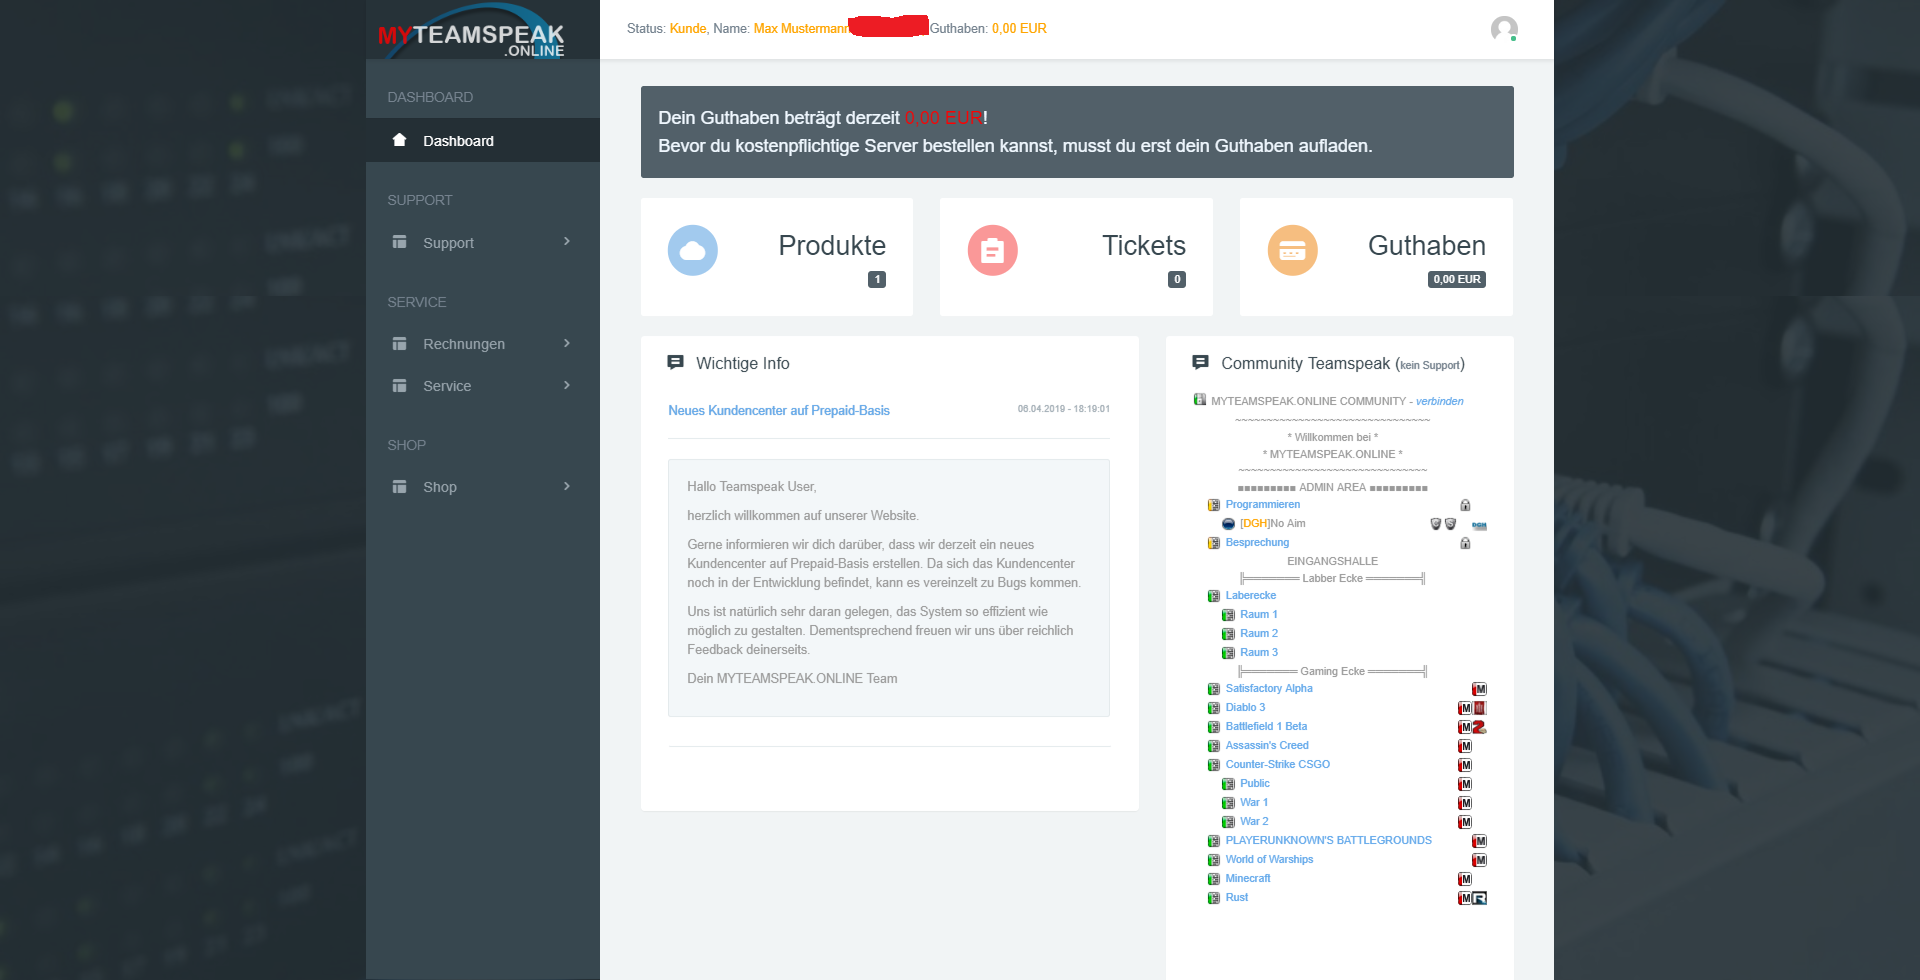Select Dashboard in the sidebar
Screen dimensions: 1920x980
(458, 141)
